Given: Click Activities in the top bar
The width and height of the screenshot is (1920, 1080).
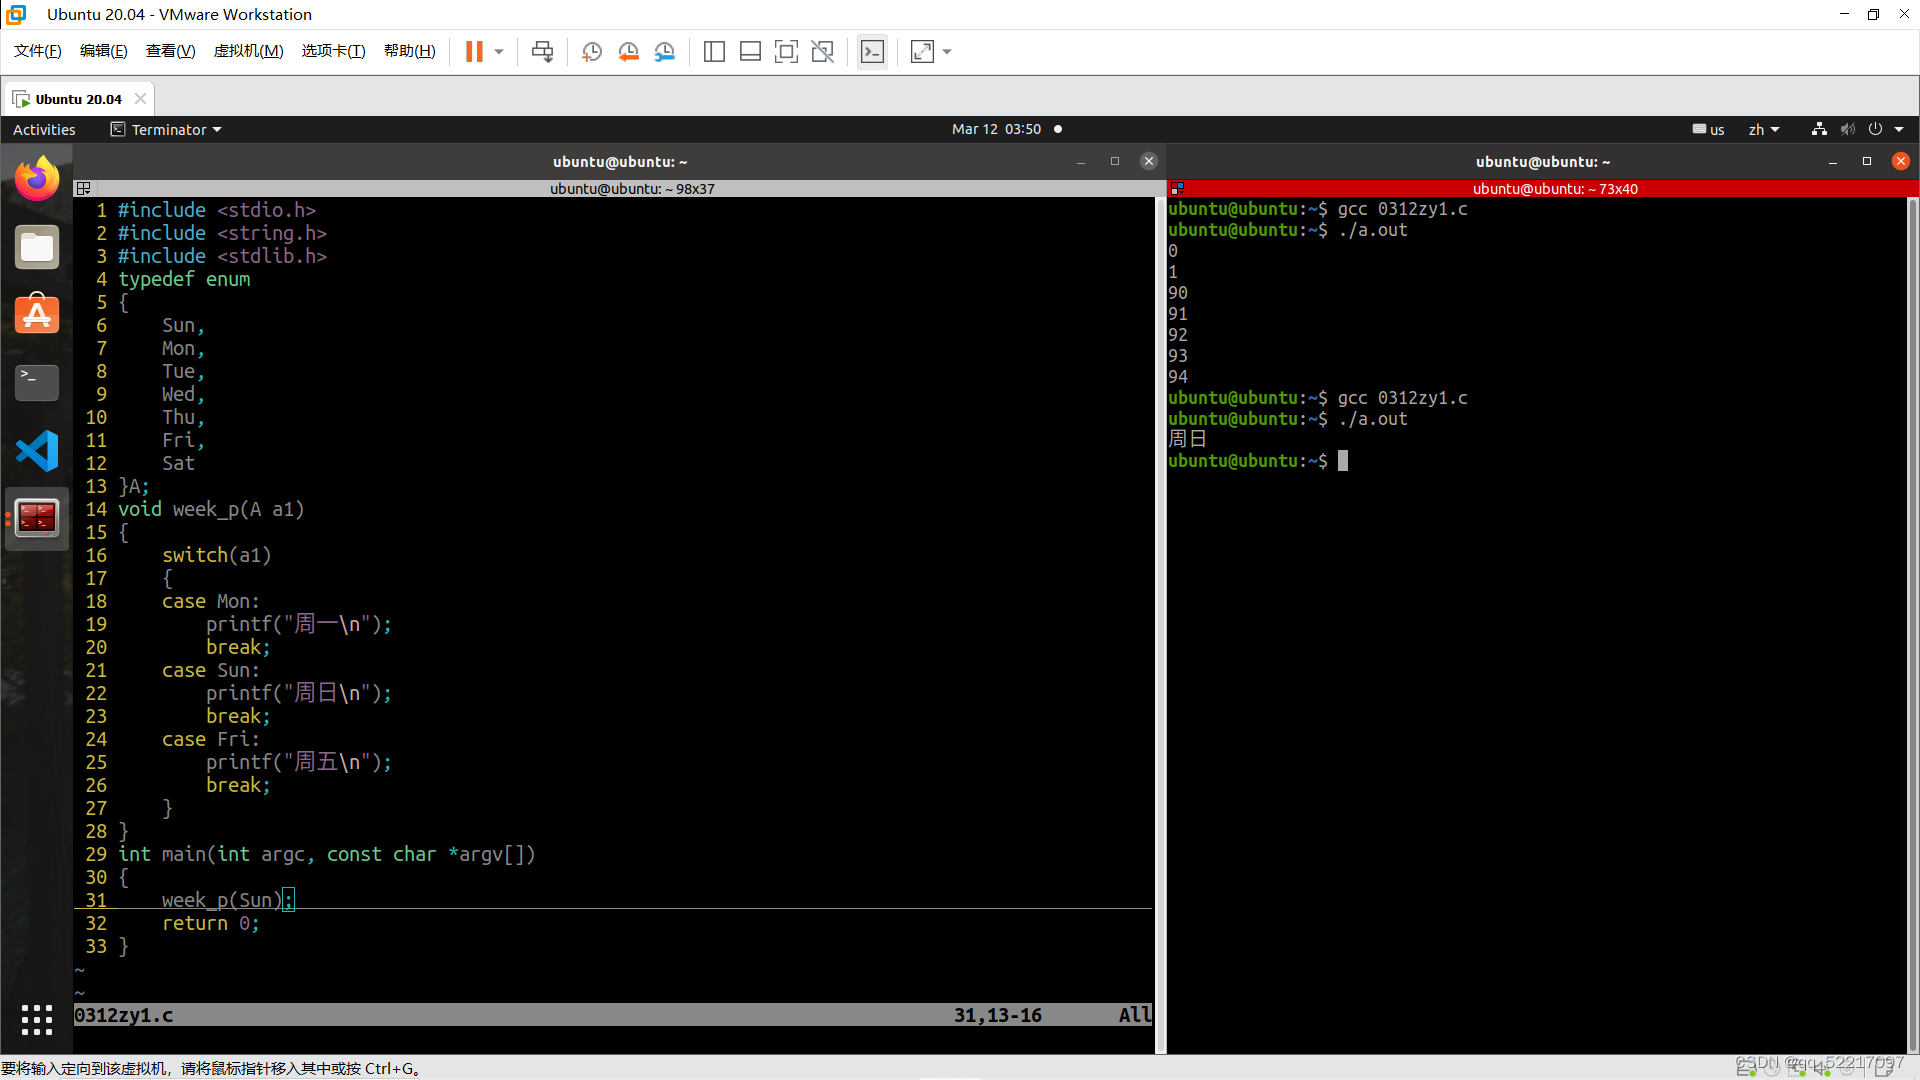Looking at the screenshot, I should click(x=44, y=130).
